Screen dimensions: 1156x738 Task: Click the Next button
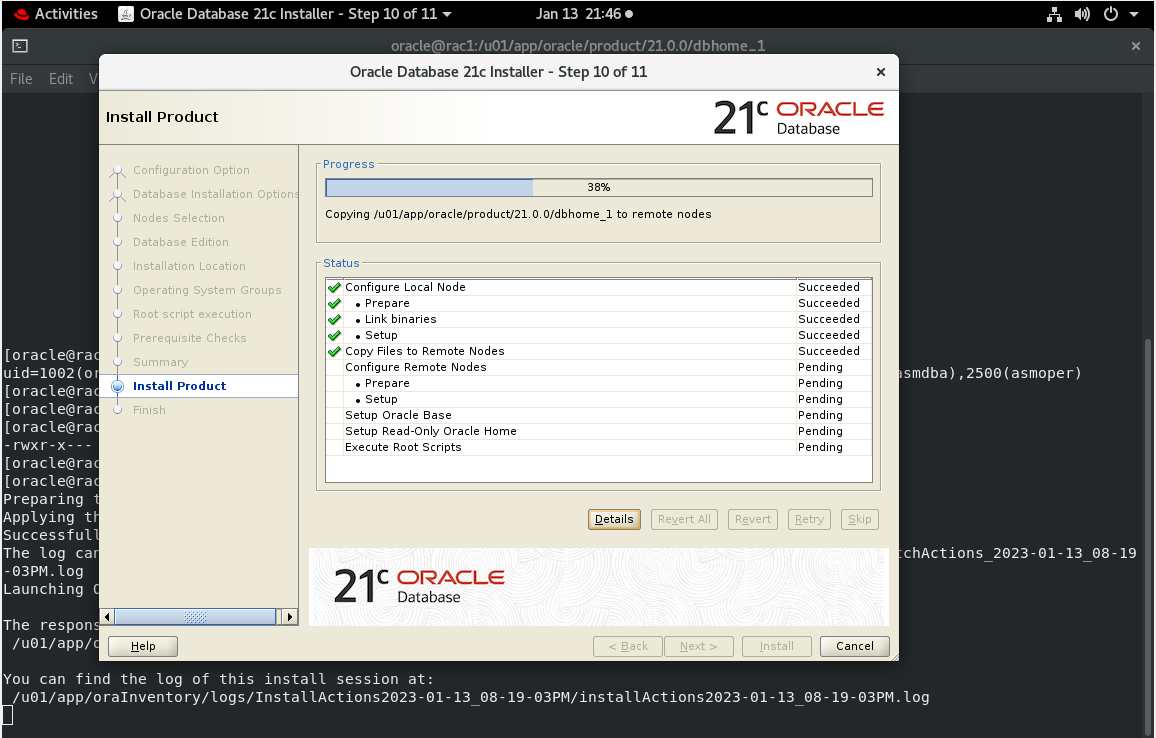[698, 646]
